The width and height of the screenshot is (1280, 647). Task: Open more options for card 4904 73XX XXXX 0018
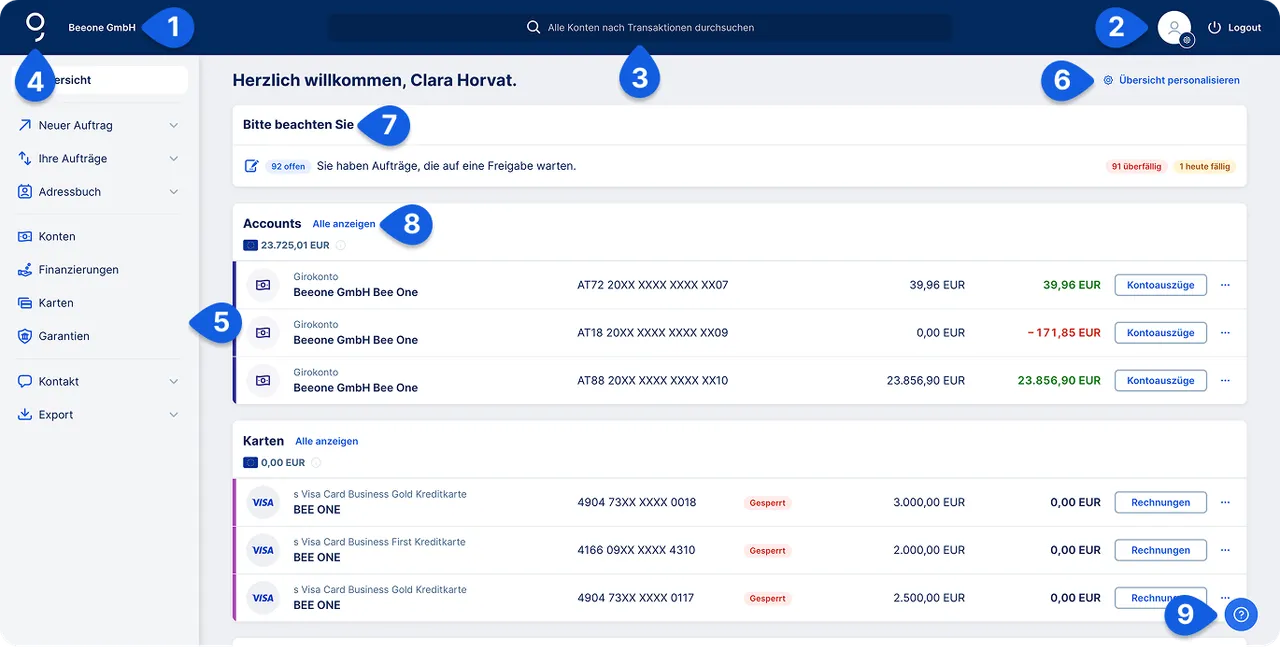coord(1225,503)
